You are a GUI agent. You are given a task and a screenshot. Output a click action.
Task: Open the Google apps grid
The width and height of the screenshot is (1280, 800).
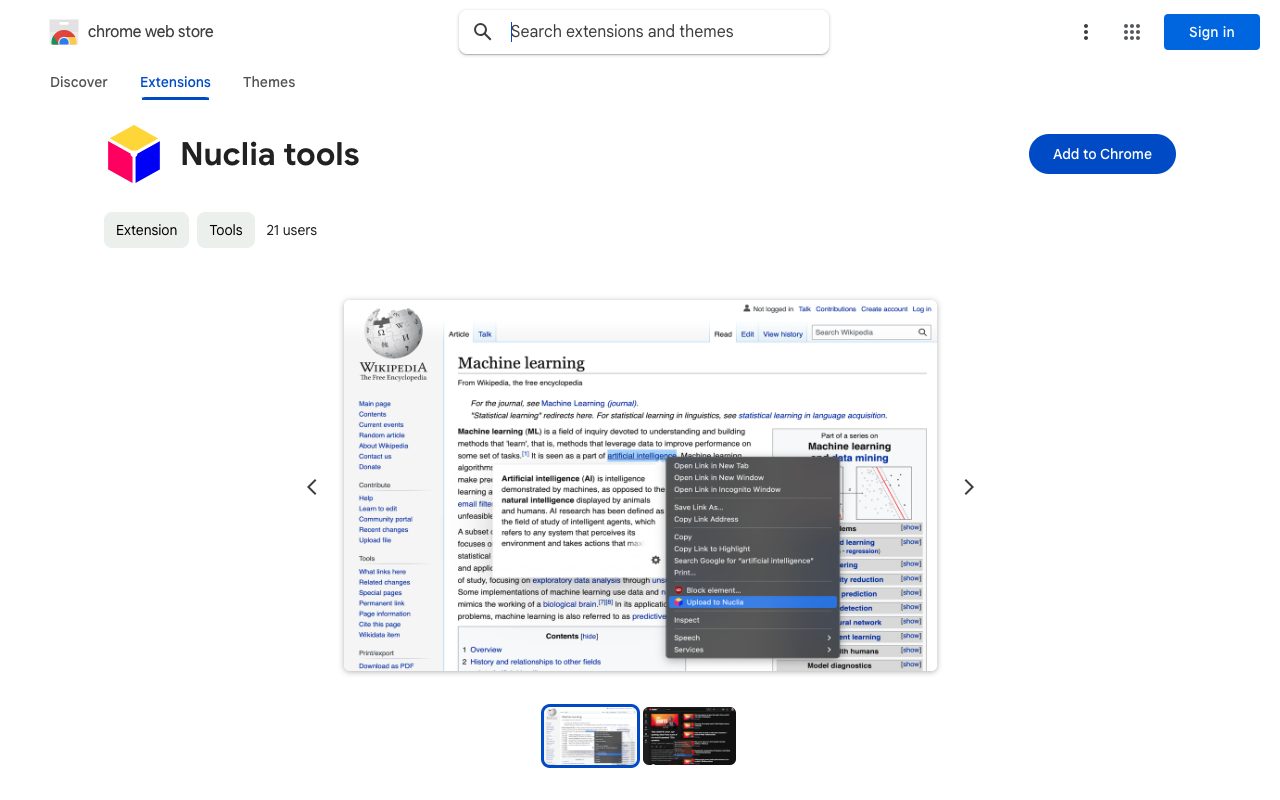[1132, 32]
